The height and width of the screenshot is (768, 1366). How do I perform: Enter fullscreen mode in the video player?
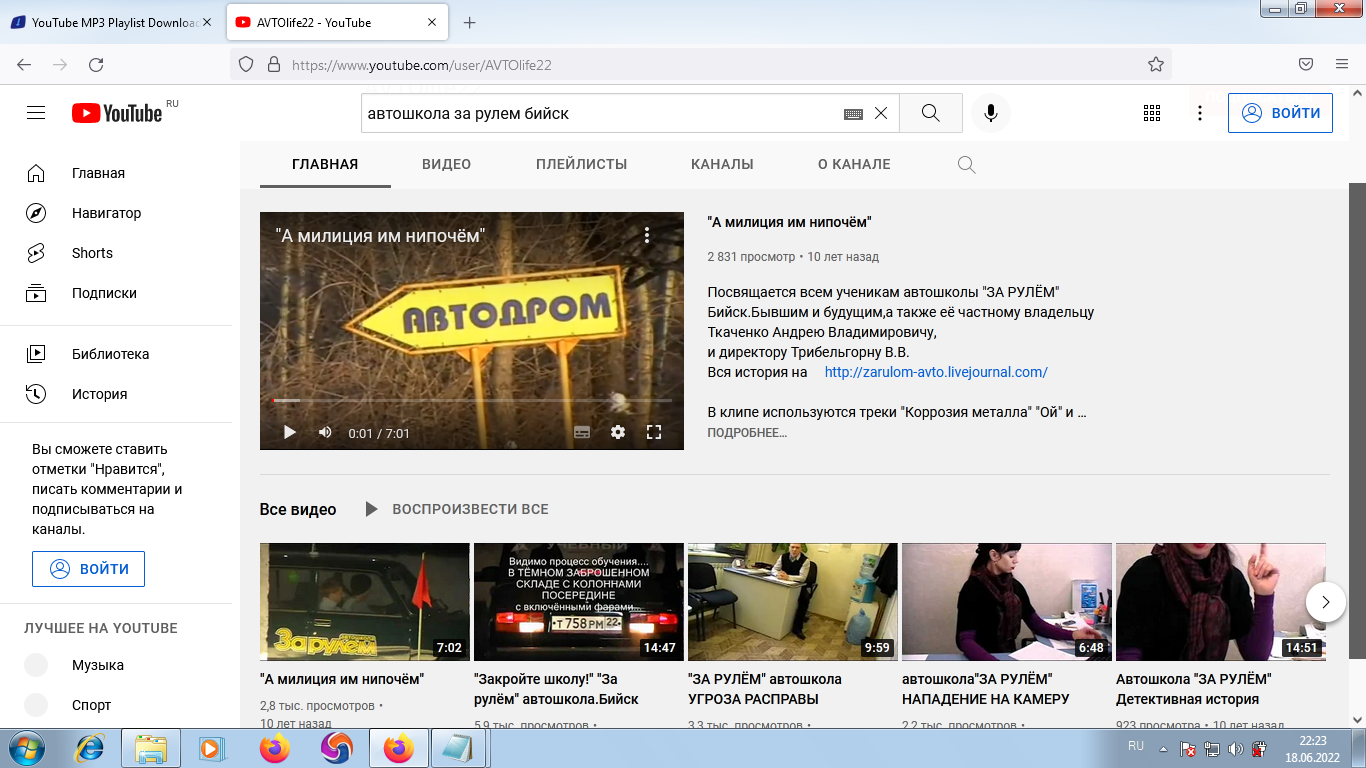coord(656,432)
